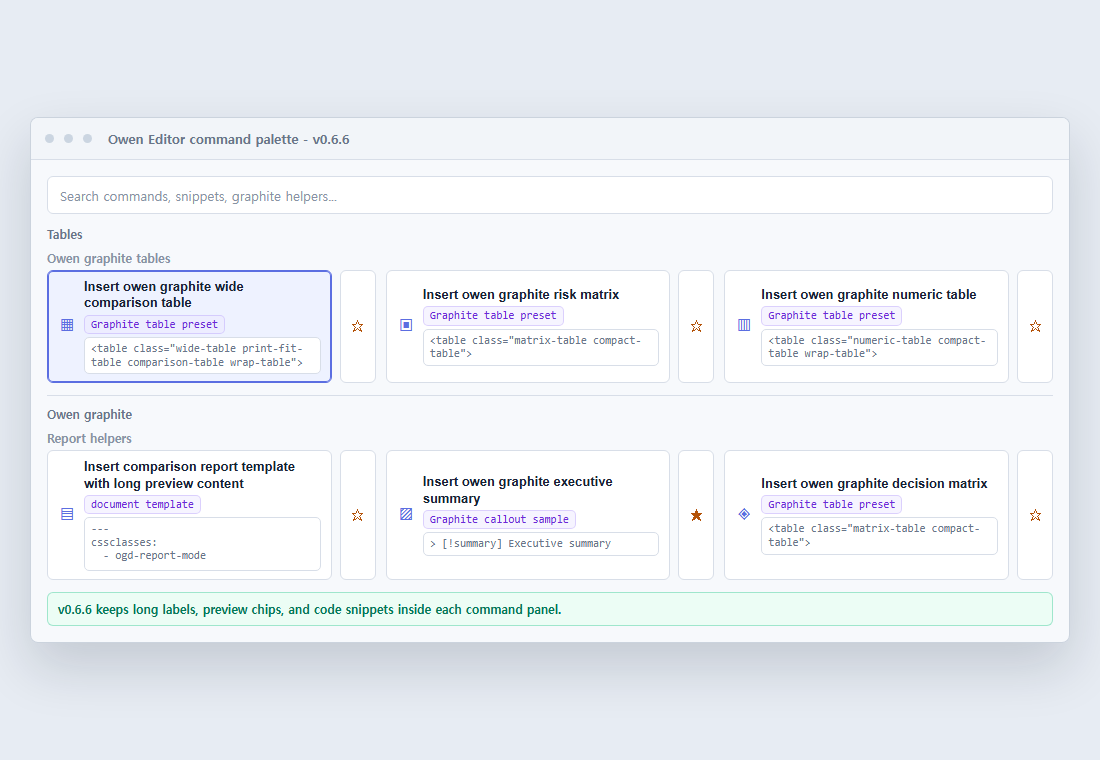This screenshot has height=760, width=1100.
Task: Run Insert comparison report template command
Action: [189, 515]
